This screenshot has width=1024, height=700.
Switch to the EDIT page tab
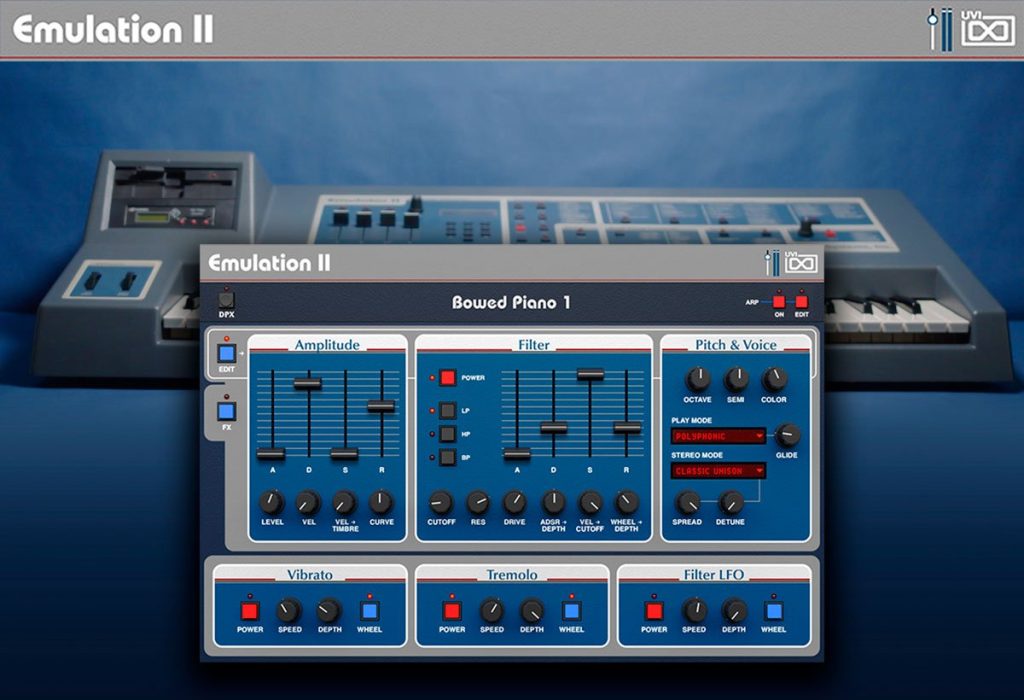pyautogui.click(x=227, y=353)
